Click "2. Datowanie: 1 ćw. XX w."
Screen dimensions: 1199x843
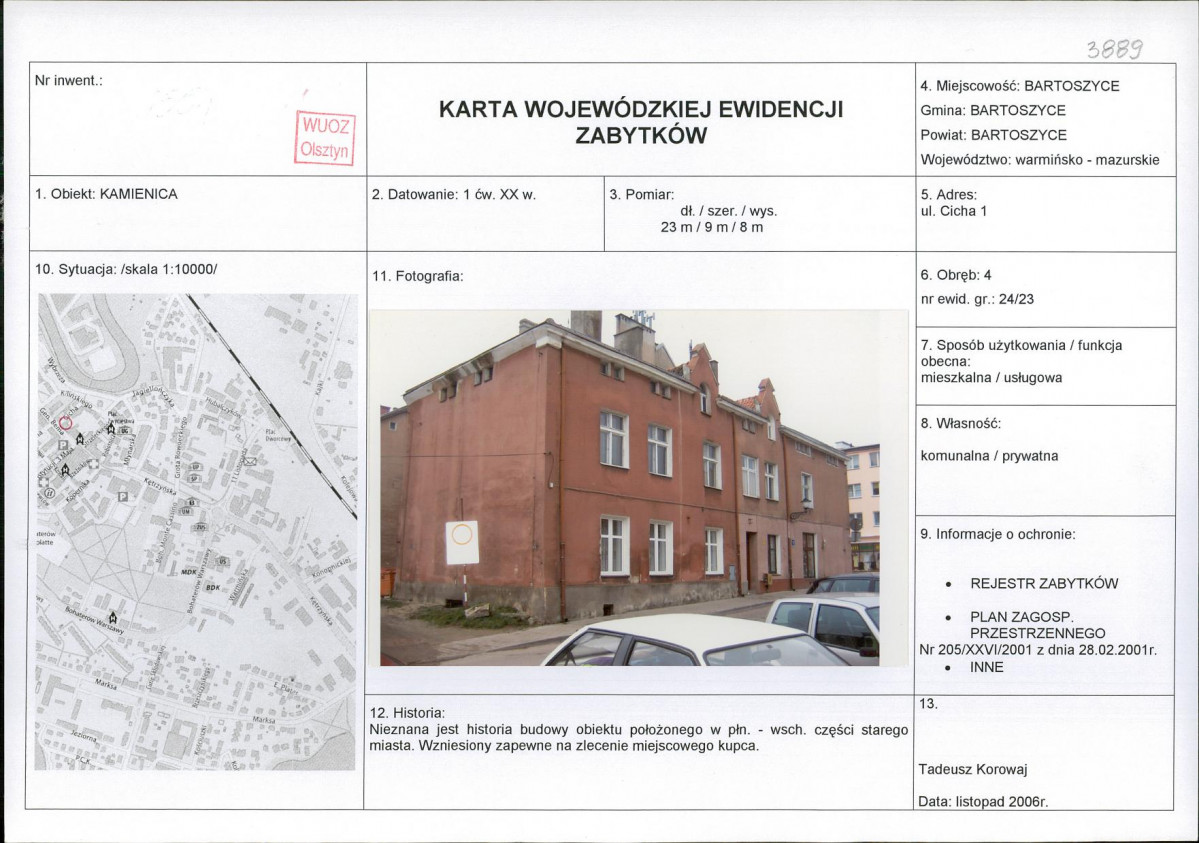pyautogui.click(x=454, y=194)
